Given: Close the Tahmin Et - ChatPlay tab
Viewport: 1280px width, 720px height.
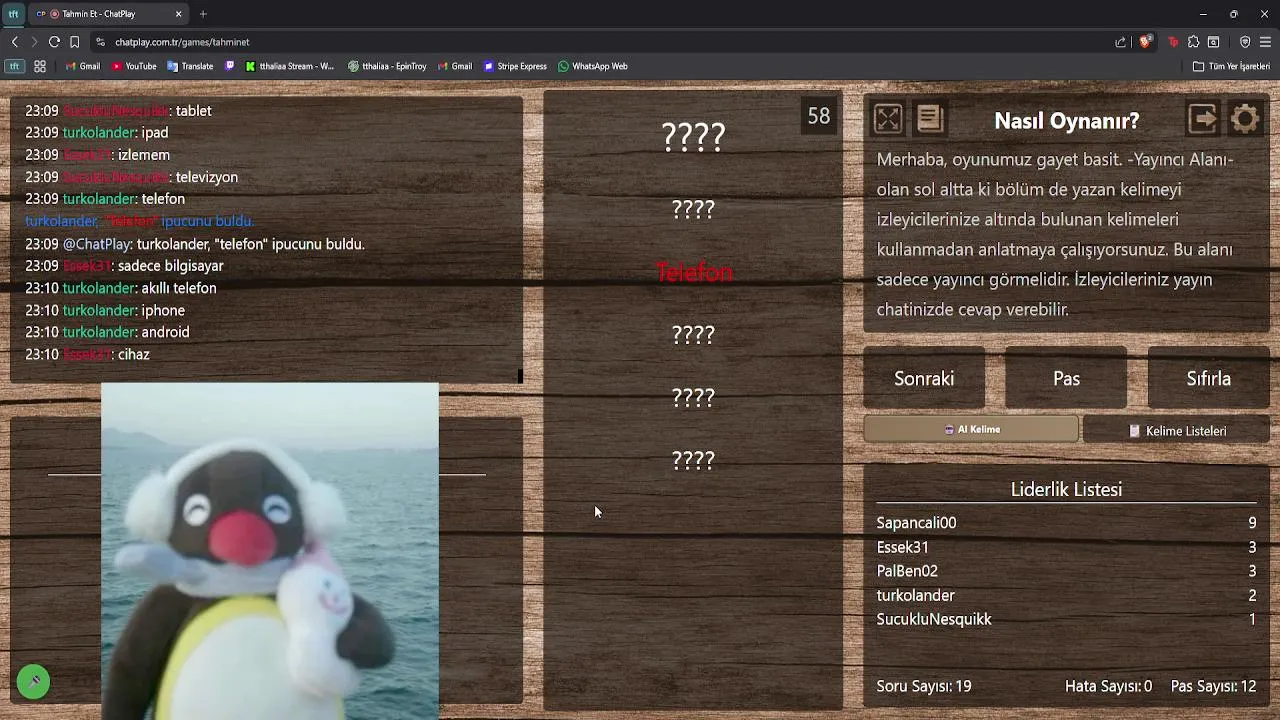Looking at the screenshot, I should tap(178, 14).
